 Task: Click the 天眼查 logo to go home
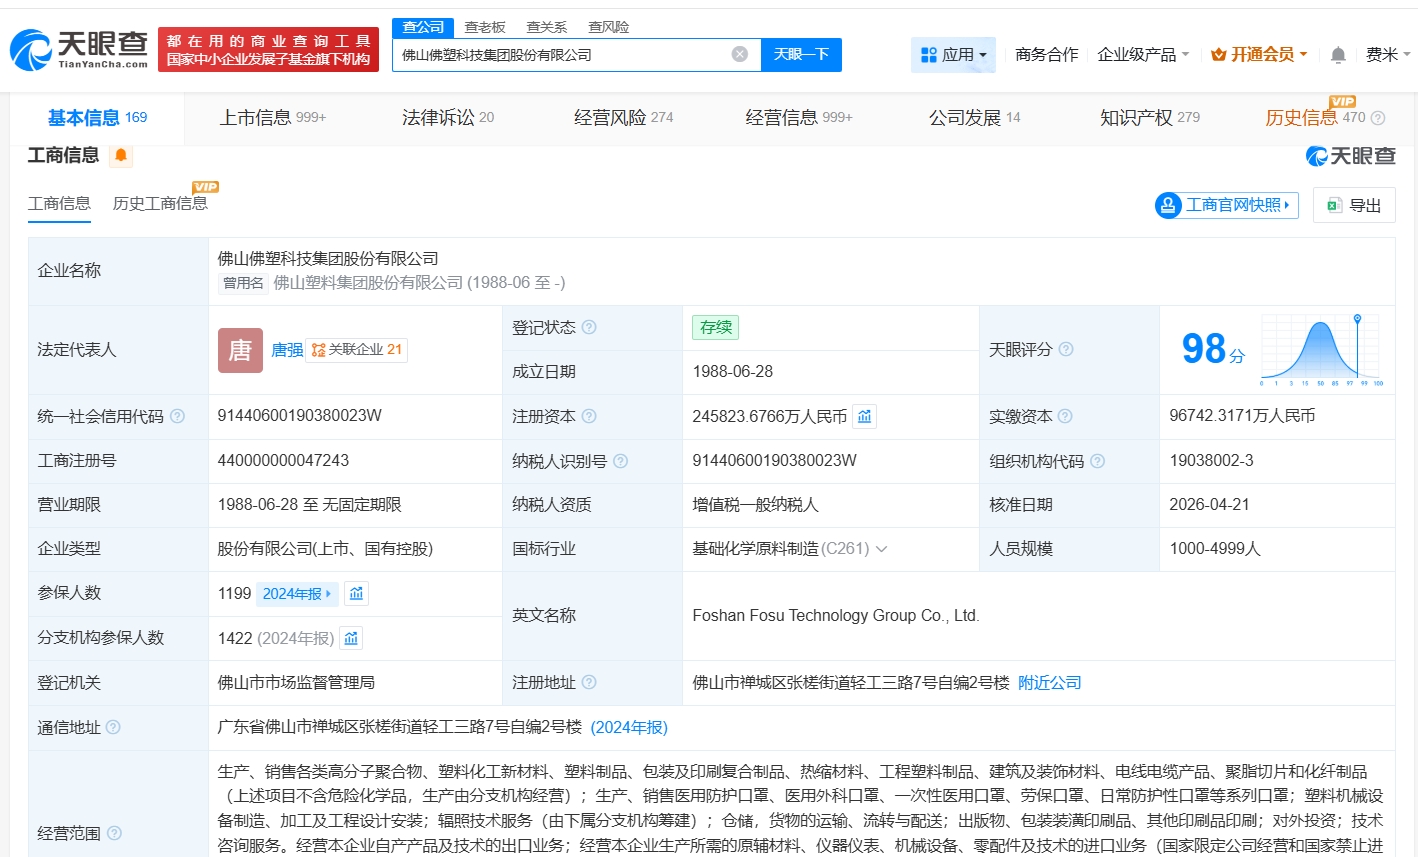[80, 49]
